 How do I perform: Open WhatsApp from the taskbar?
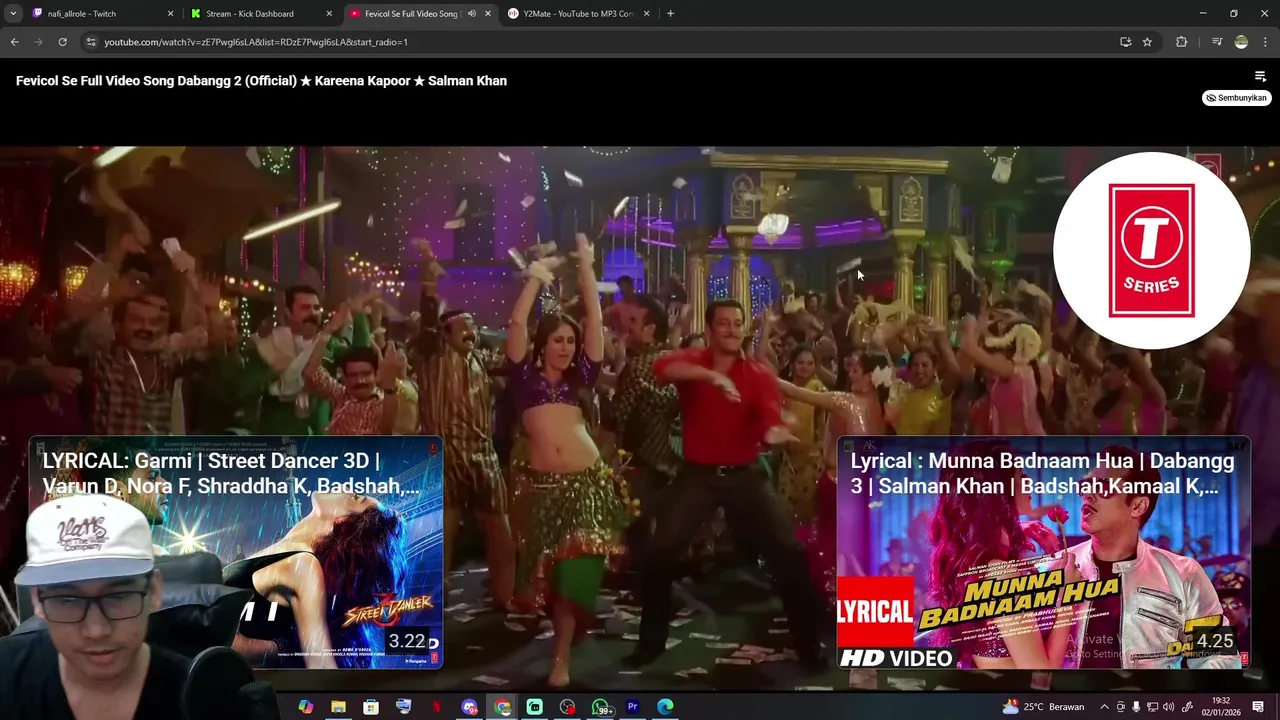point(600,707)
